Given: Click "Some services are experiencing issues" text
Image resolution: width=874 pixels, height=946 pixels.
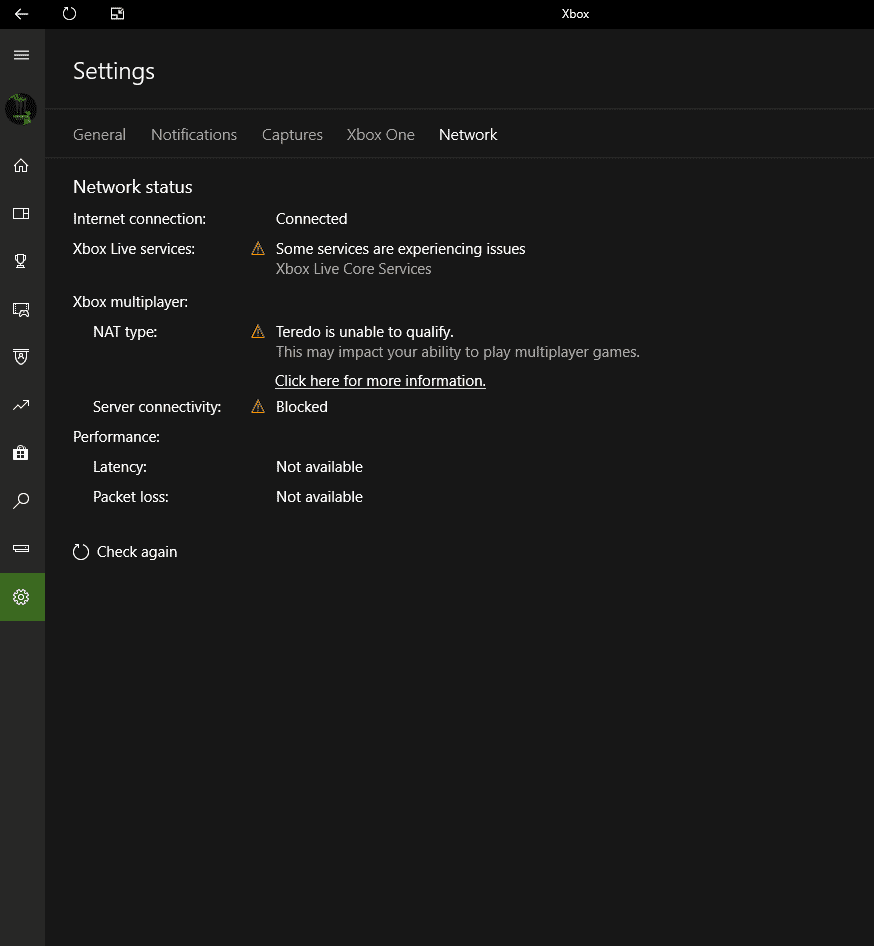Looking at the screenshot, I should (x=401, y=249).
